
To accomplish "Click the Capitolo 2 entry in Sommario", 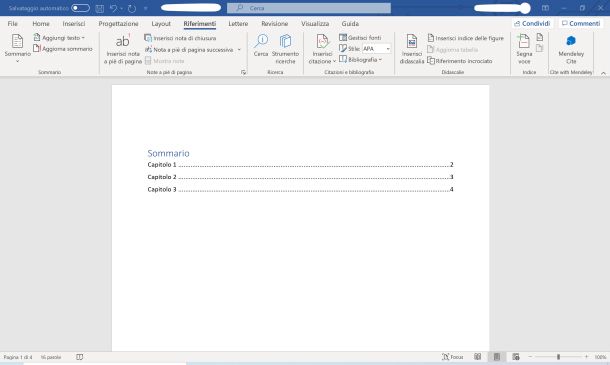I will (300, 177).
